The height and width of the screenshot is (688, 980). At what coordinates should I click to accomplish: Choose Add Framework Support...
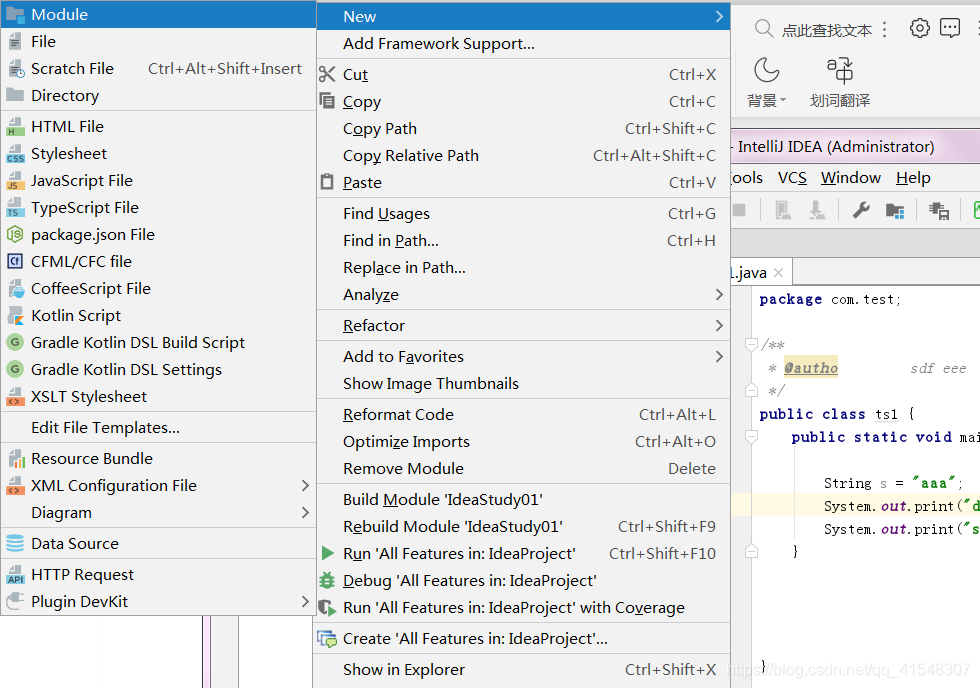[x=523, y=44]
